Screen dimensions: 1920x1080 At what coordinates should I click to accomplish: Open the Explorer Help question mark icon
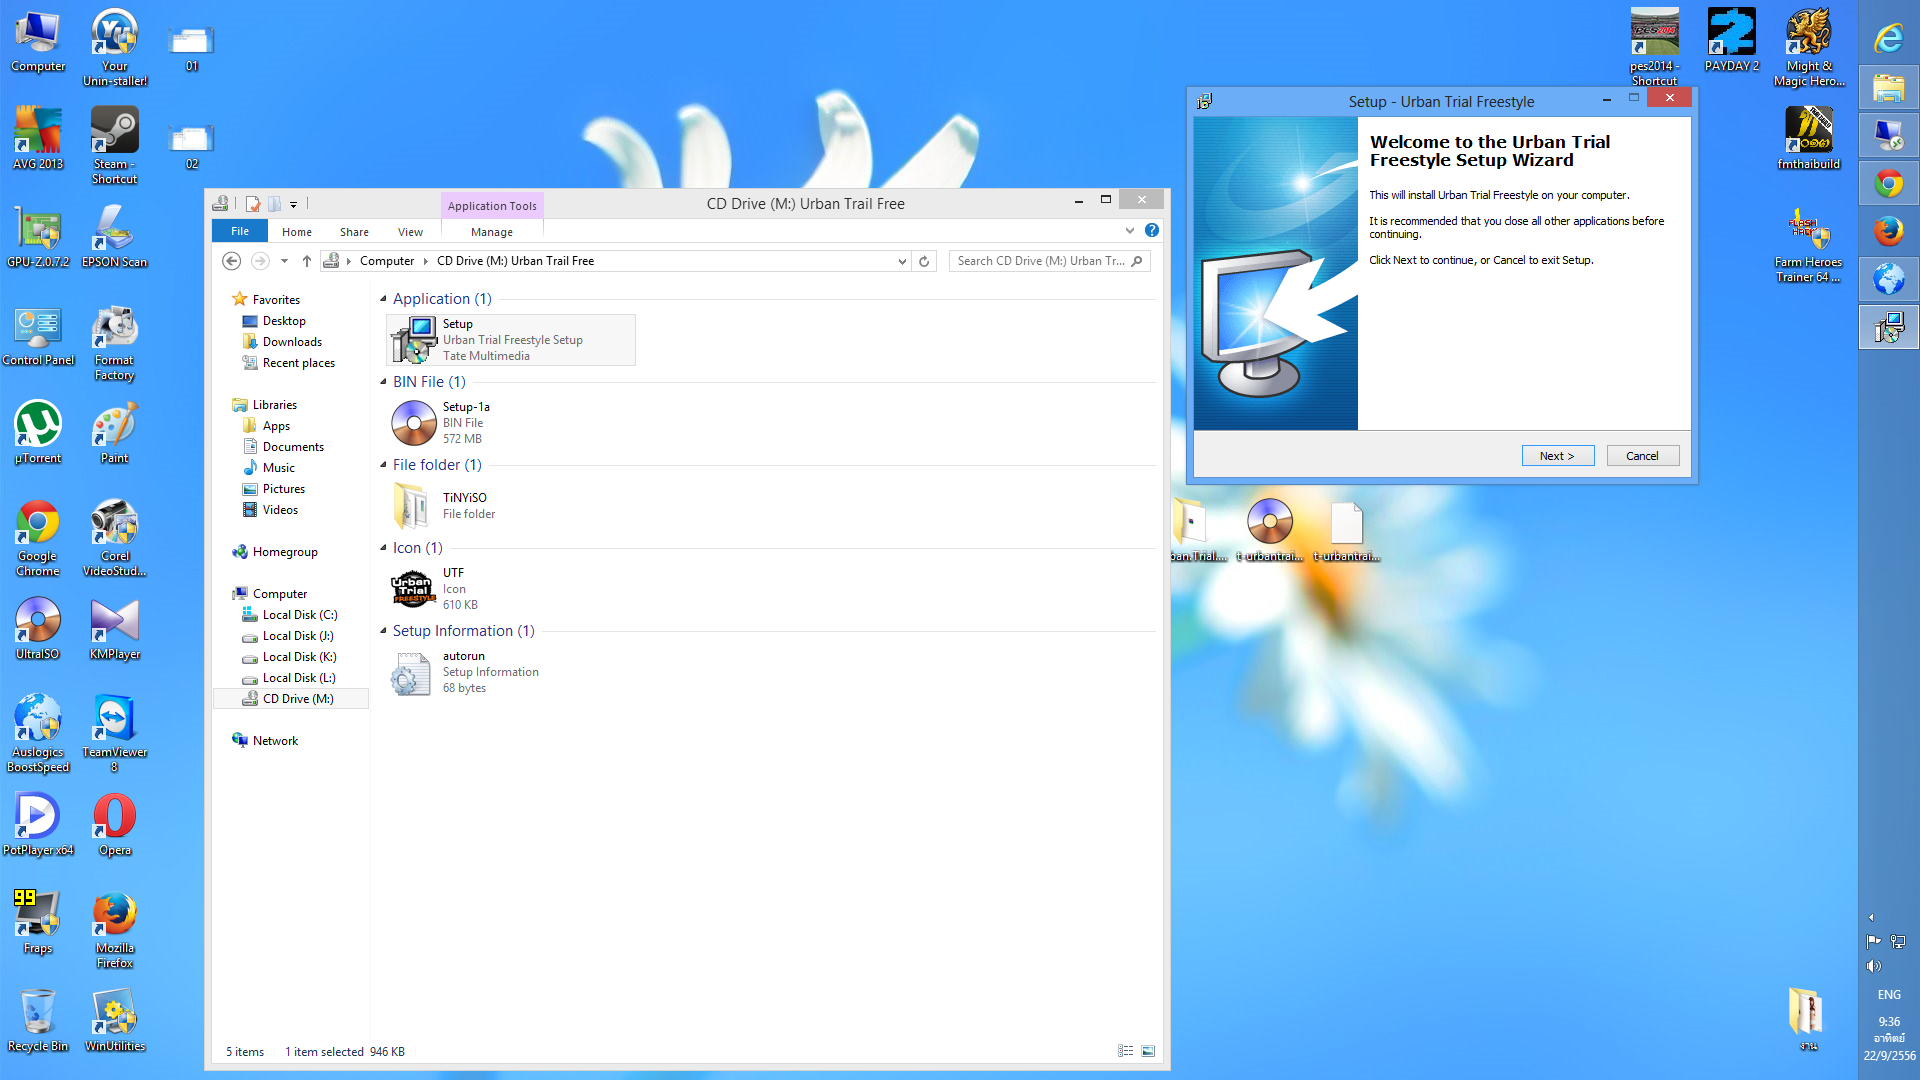(1152, 231)
